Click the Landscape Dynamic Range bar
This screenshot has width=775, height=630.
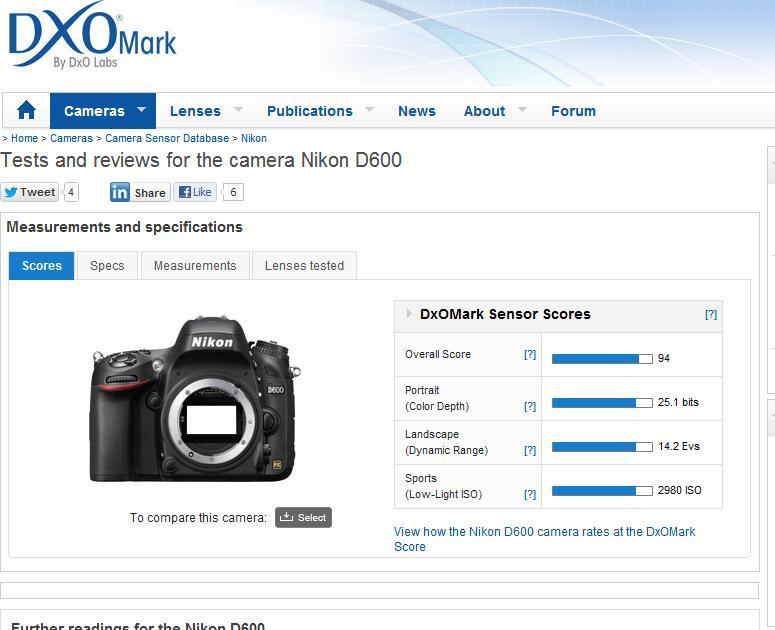coord(602,447)
